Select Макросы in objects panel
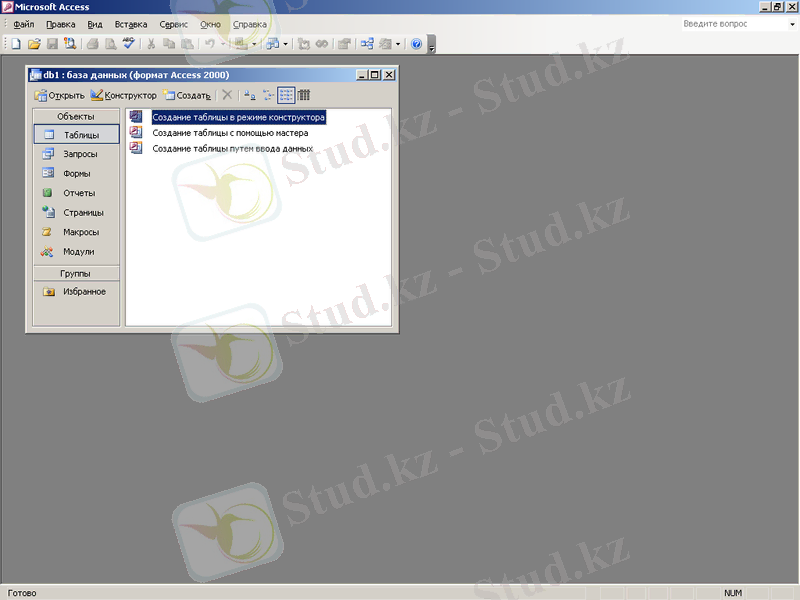This screenshot has width=800, height=600. [77, 232]
